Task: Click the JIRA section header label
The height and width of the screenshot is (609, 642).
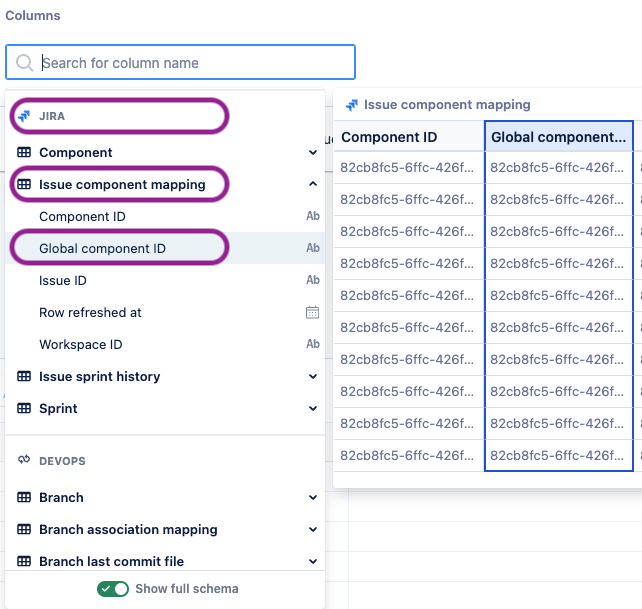Action: 52,116
